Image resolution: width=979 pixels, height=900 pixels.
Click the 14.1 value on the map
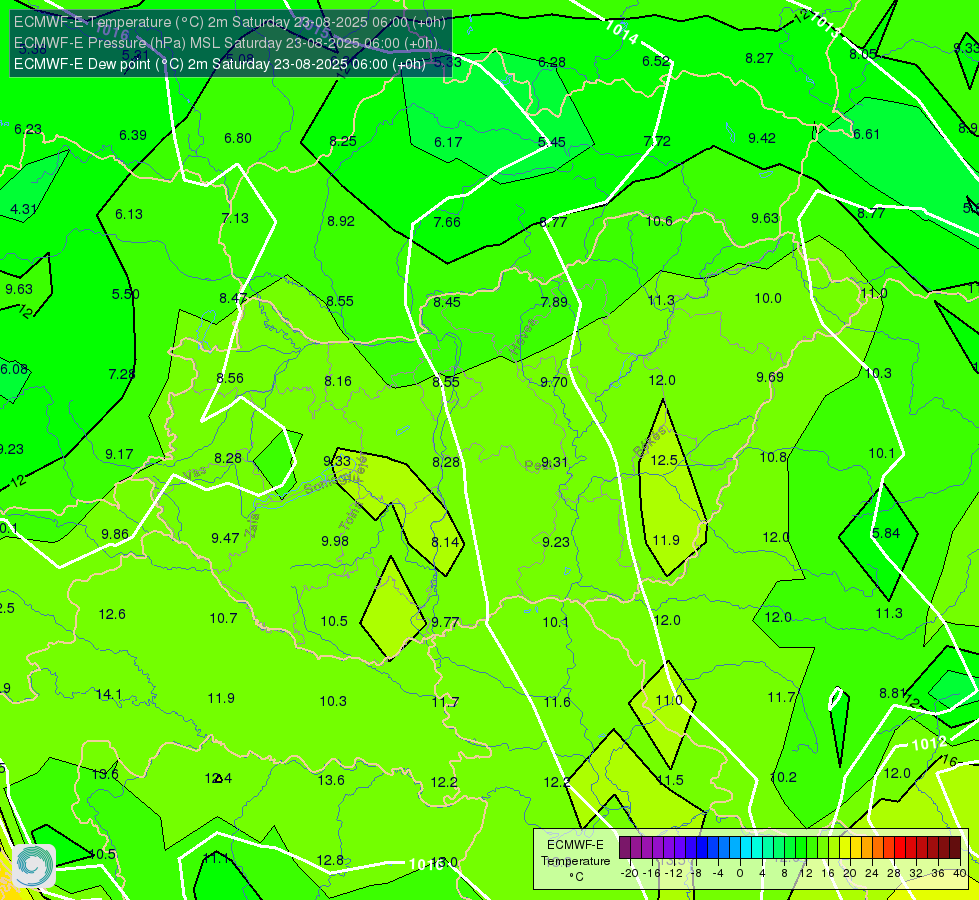pyautogui.click(x=109, y=695)
